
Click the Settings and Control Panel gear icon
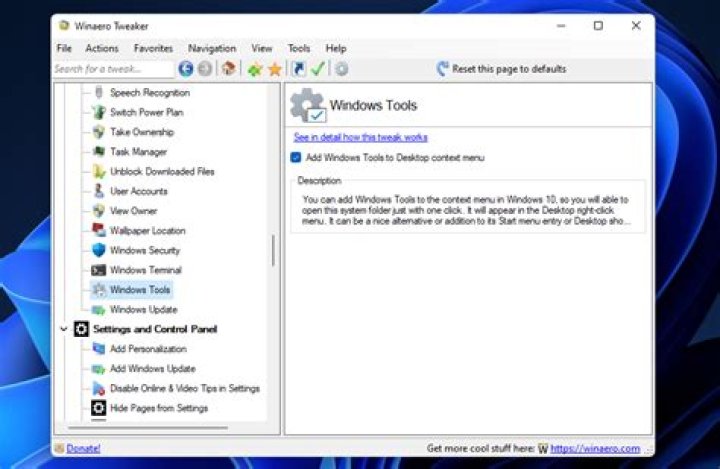coord(81,329)
